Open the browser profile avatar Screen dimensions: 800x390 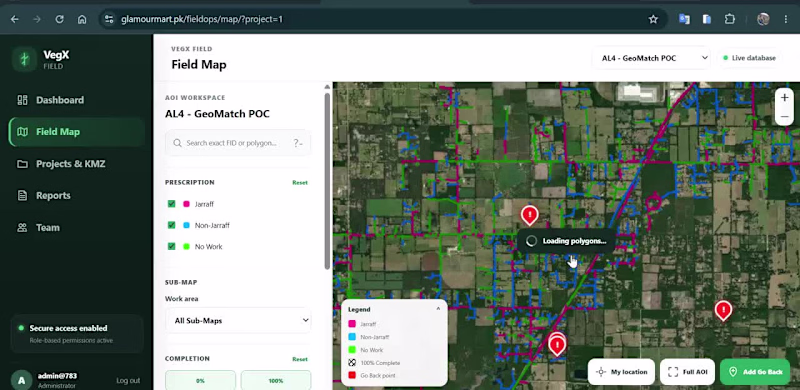[763, 19]
